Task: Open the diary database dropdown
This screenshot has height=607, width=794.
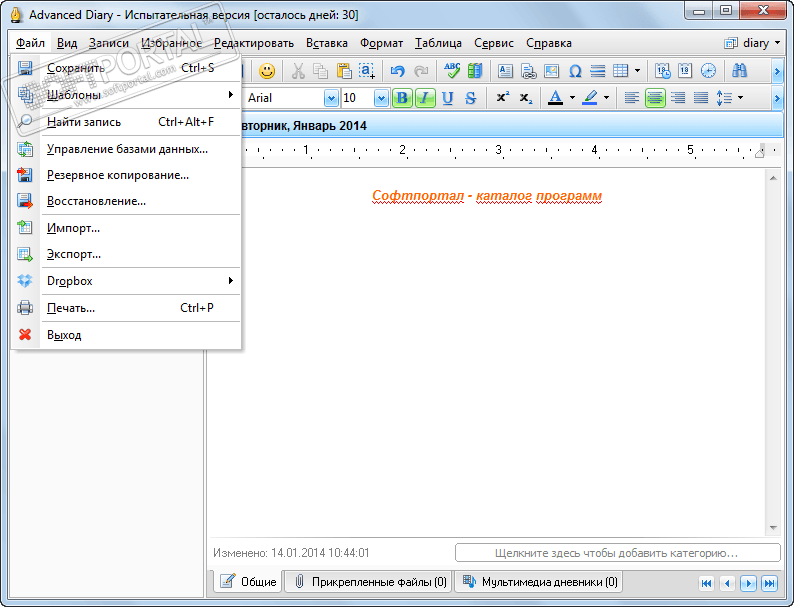Action: point(752,43)
